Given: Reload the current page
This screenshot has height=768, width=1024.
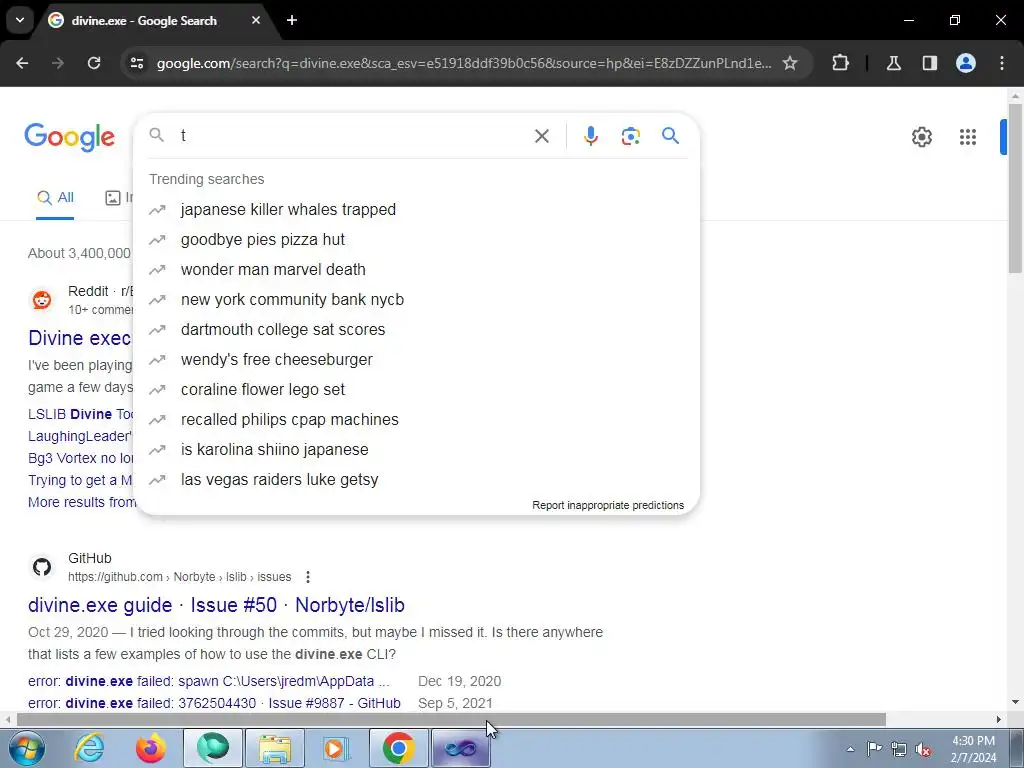Looking at the screenshot, I should click(x=94, y=63).
